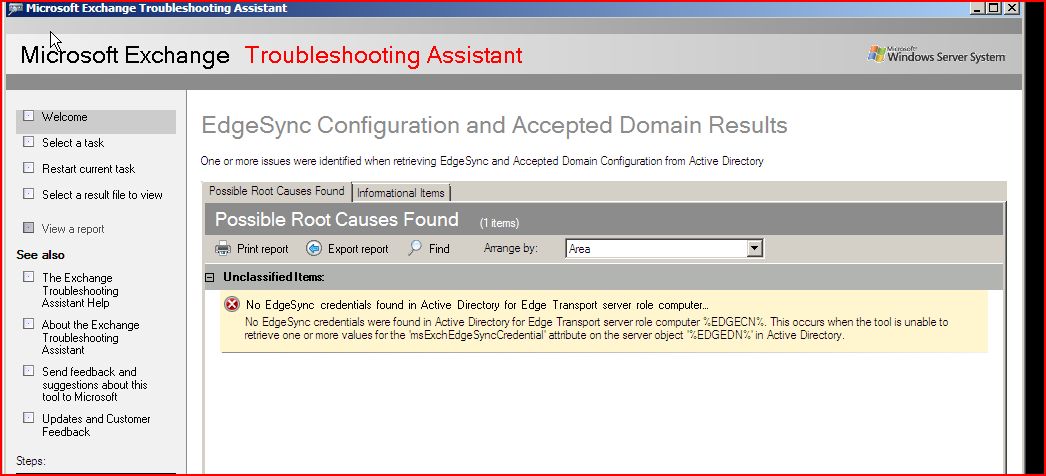This screenshot has height=476, width=1046.
Task: Open the Arrange by dropdown arrow
Action: [755, 249]
